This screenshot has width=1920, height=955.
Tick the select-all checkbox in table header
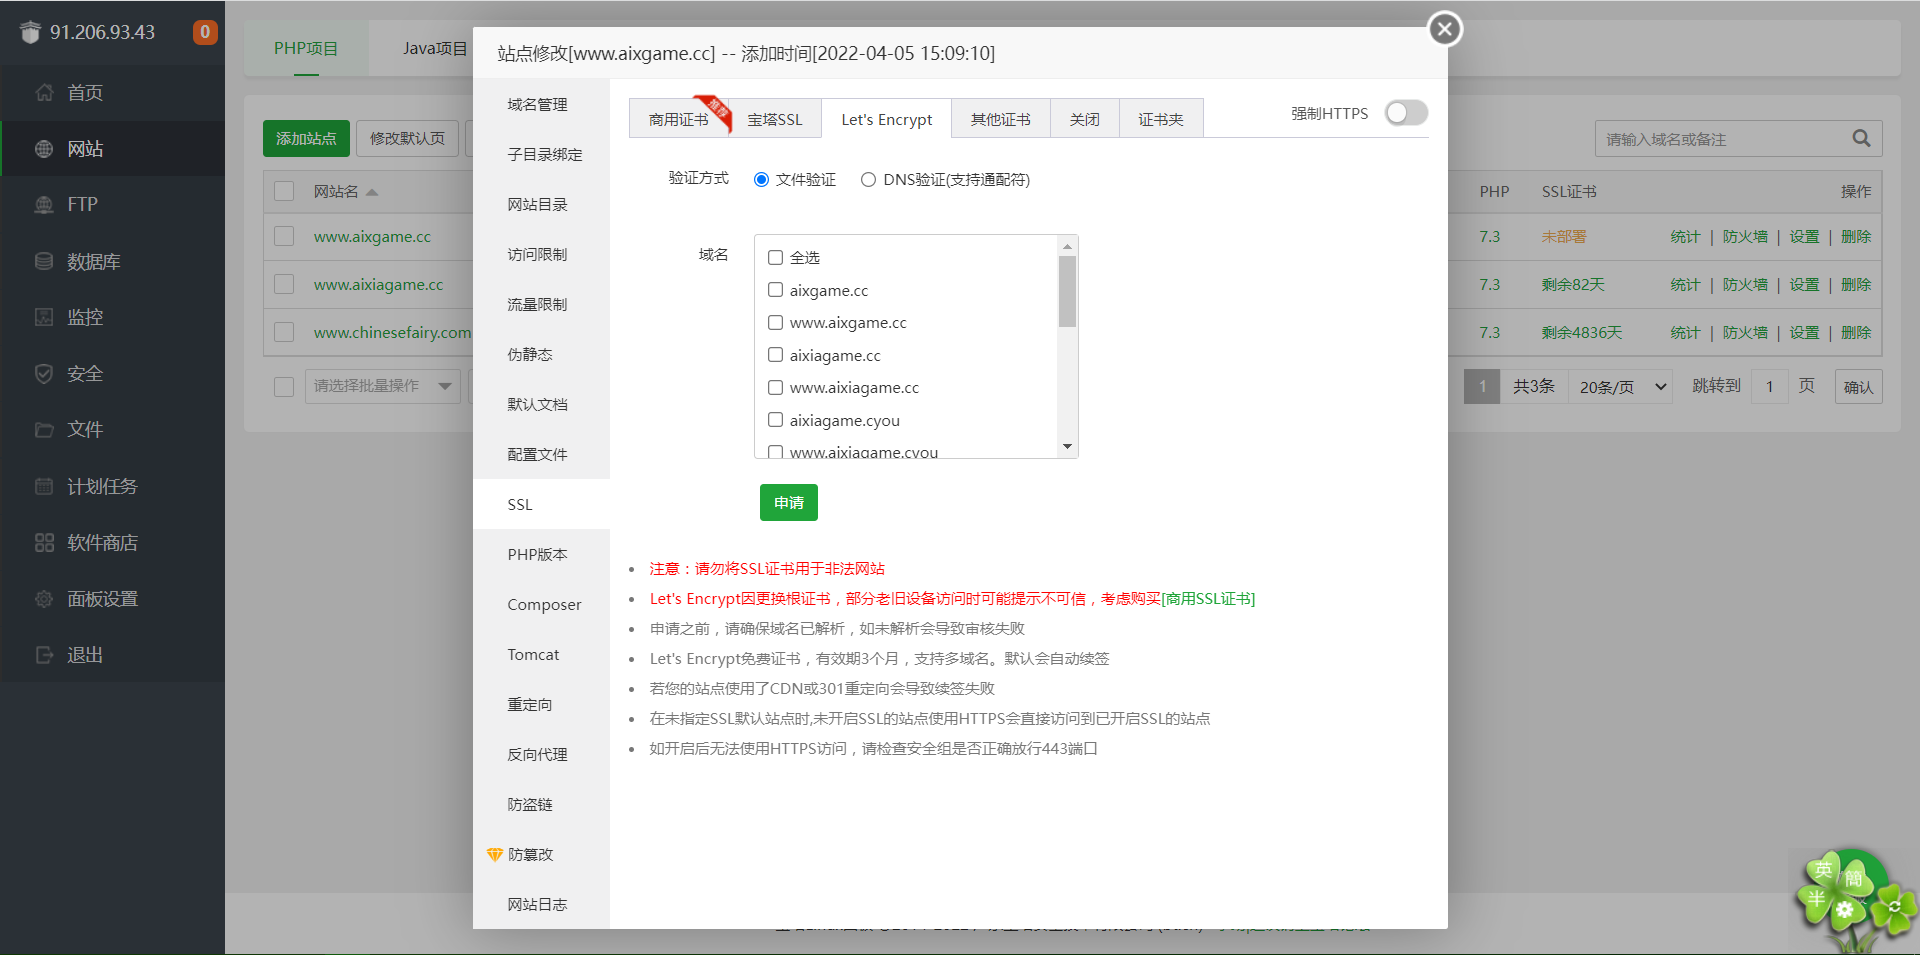[284, 191]
